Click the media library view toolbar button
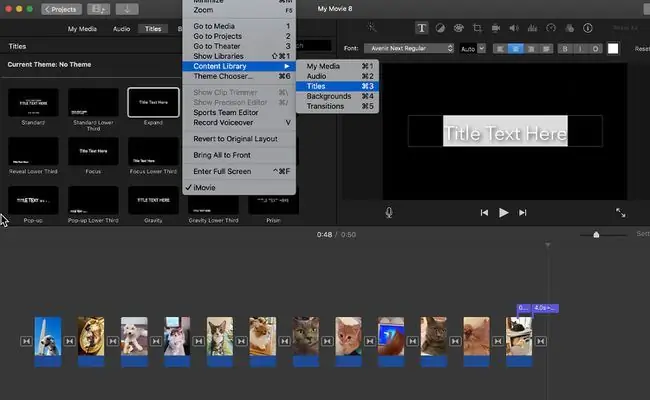650x400 pixels. (98, 9)
